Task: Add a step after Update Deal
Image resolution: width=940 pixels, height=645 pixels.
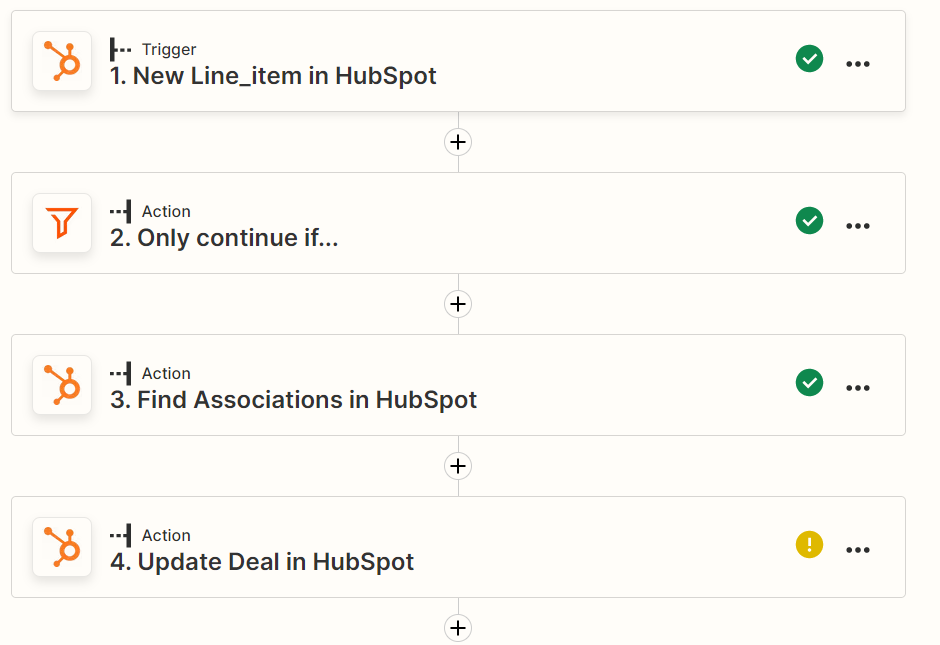Action: (x=457, y=628)
